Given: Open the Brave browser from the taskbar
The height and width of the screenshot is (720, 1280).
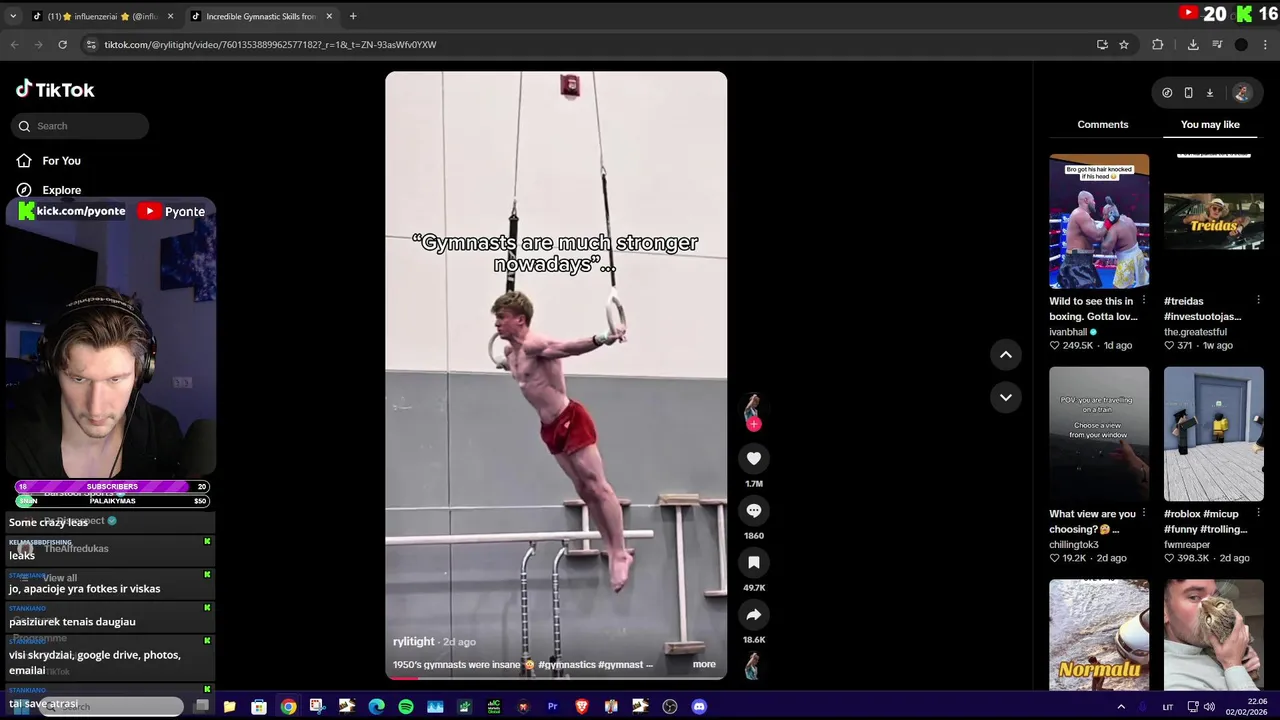Looking at the screenshot, I should coord(582,706).
